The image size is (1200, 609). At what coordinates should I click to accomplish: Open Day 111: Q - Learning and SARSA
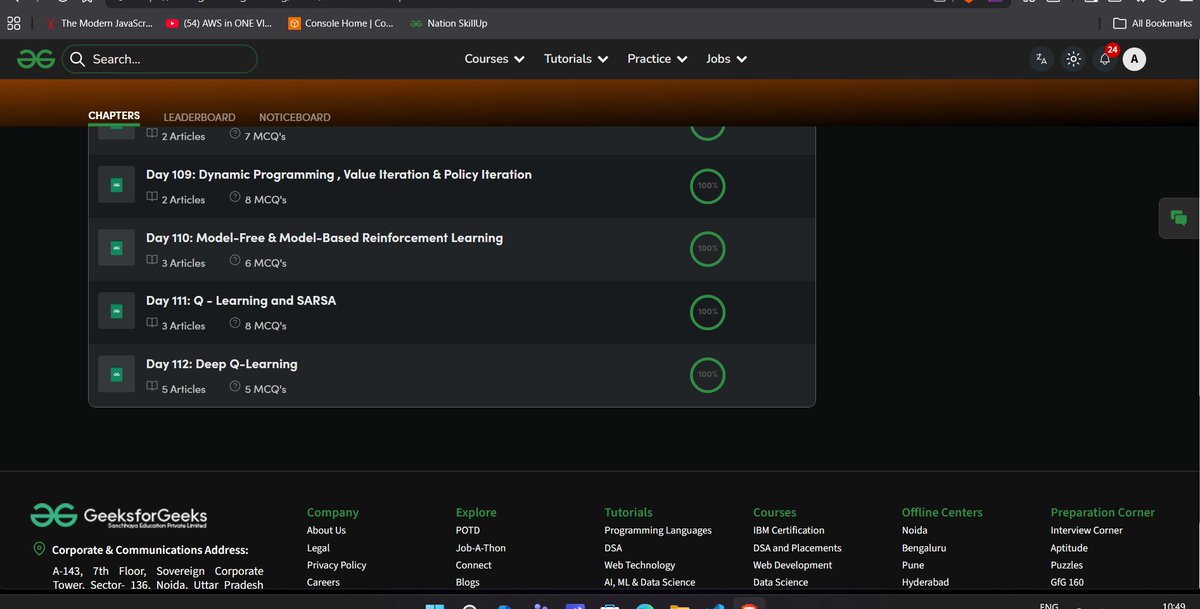click(241, 300)
